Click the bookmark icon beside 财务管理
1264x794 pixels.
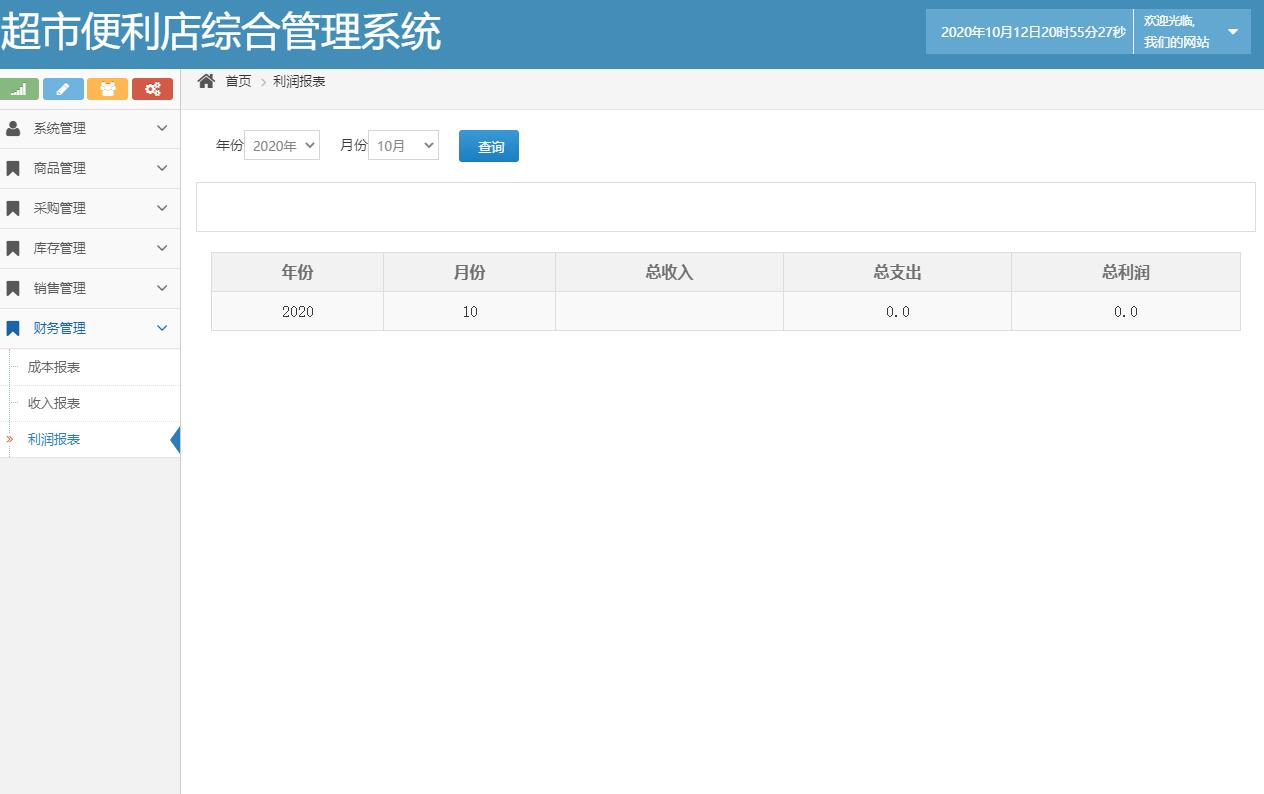13,328
